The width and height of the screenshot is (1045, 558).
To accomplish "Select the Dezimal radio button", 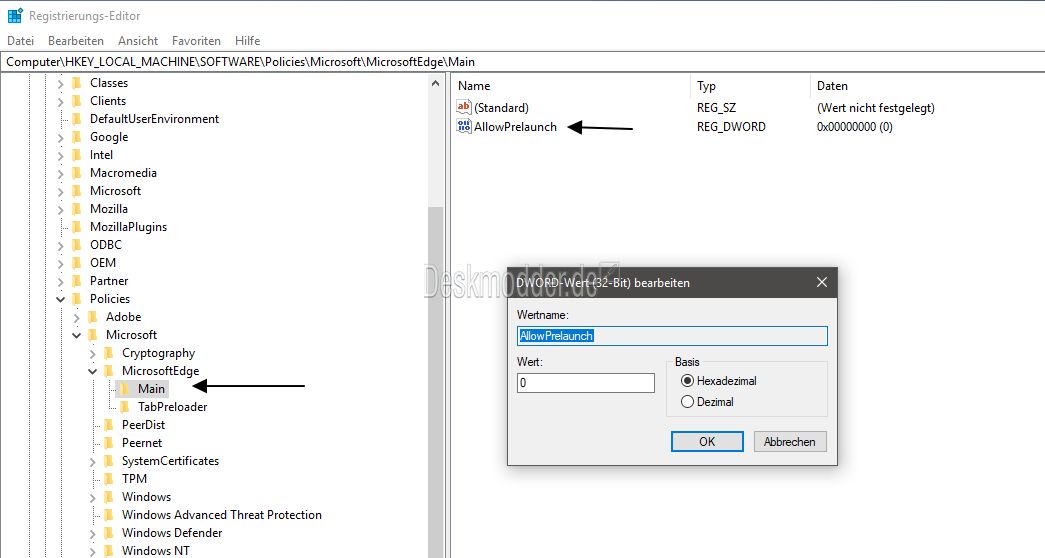I will [x=687, y=402].
